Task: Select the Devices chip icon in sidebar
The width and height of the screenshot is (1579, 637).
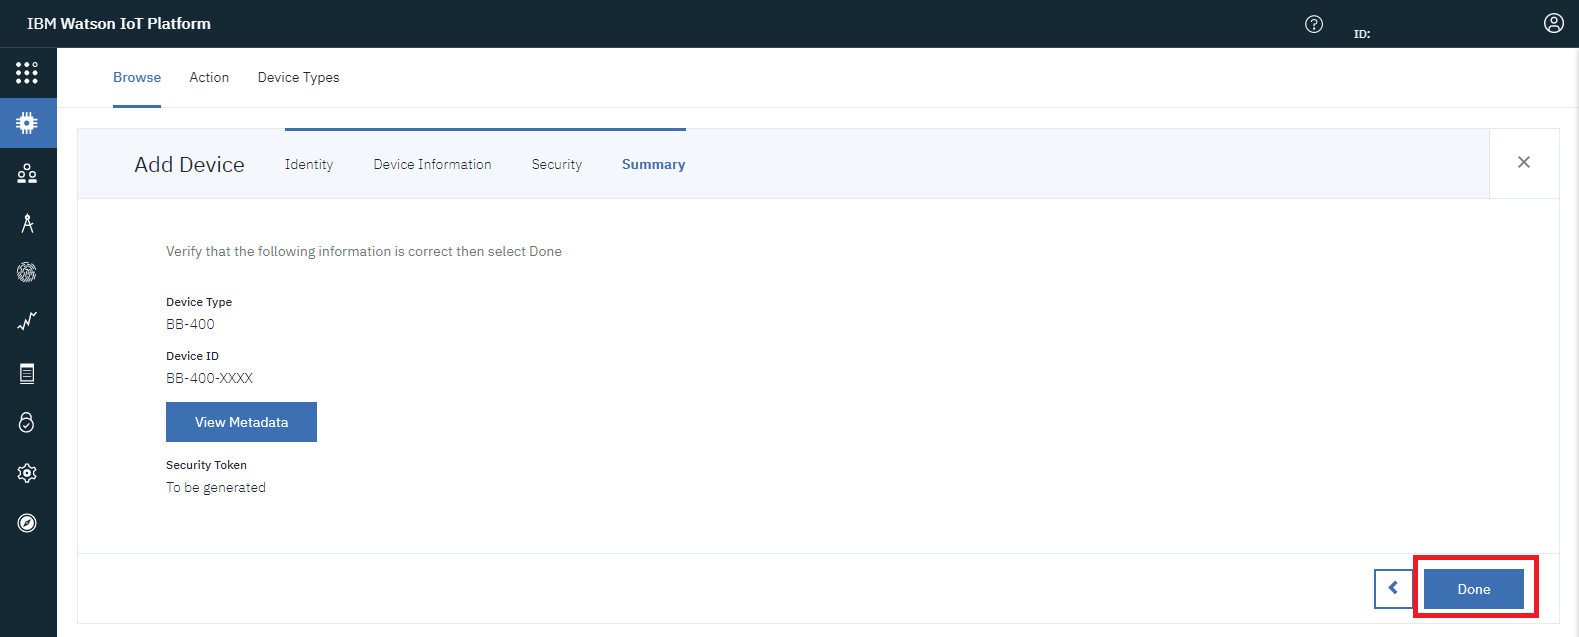Action: click(x=27, y=123)
